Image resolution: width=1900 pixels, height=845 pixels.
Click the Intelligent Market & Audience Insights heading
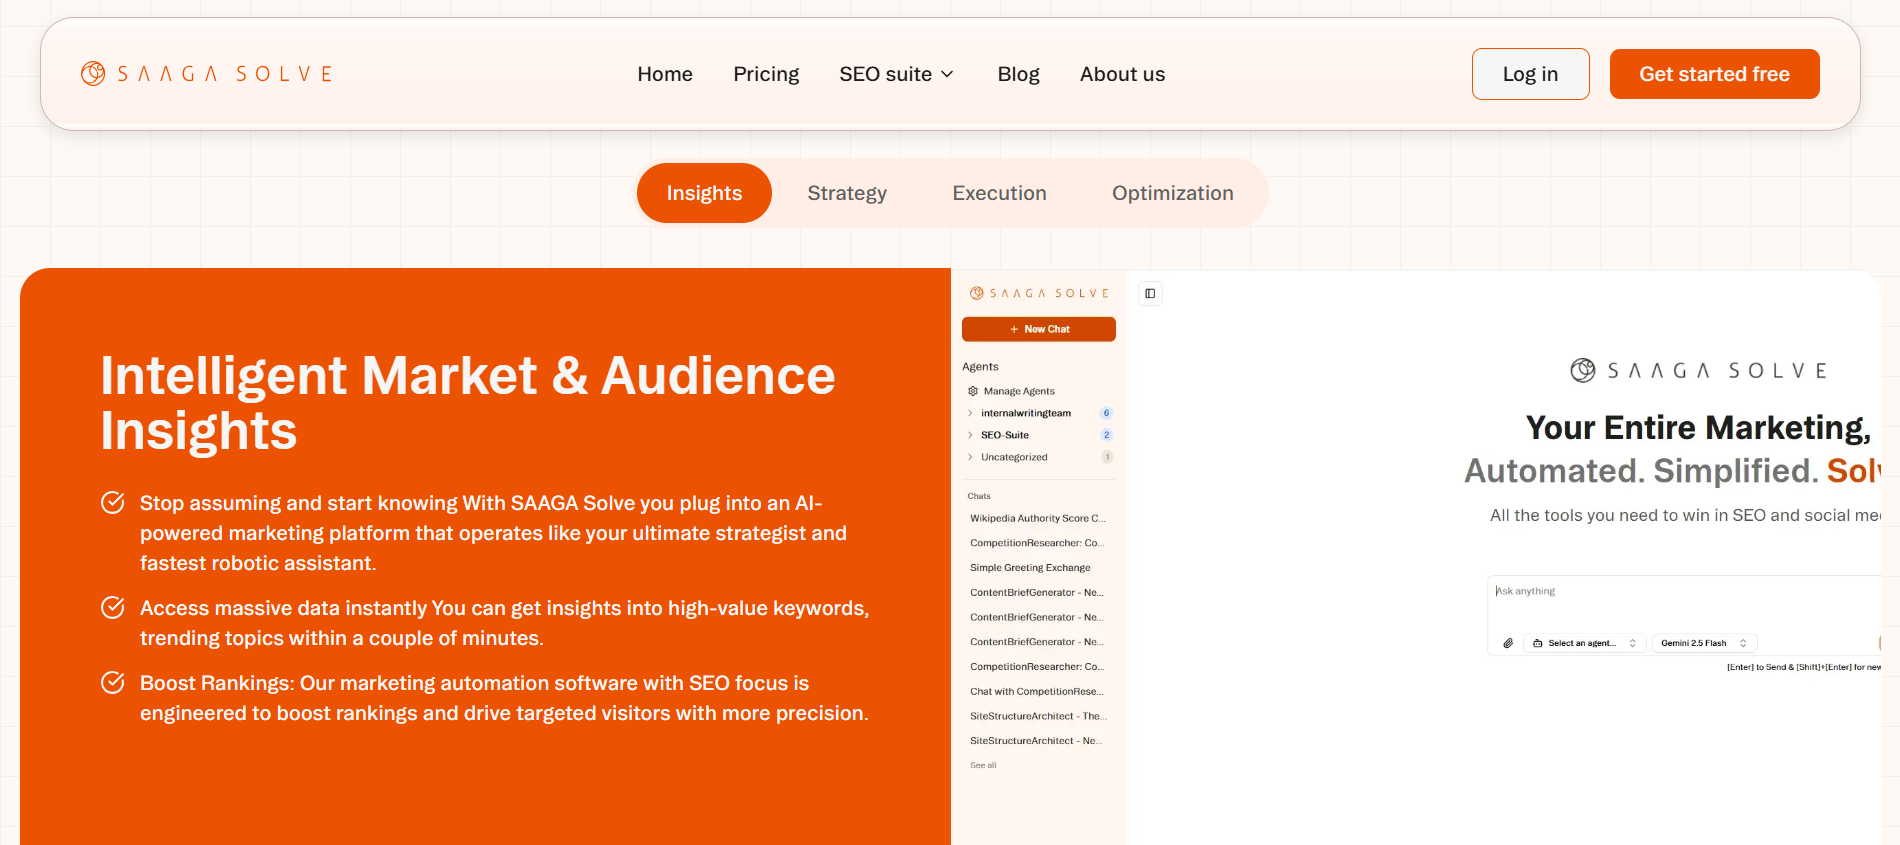pos(468,403)
